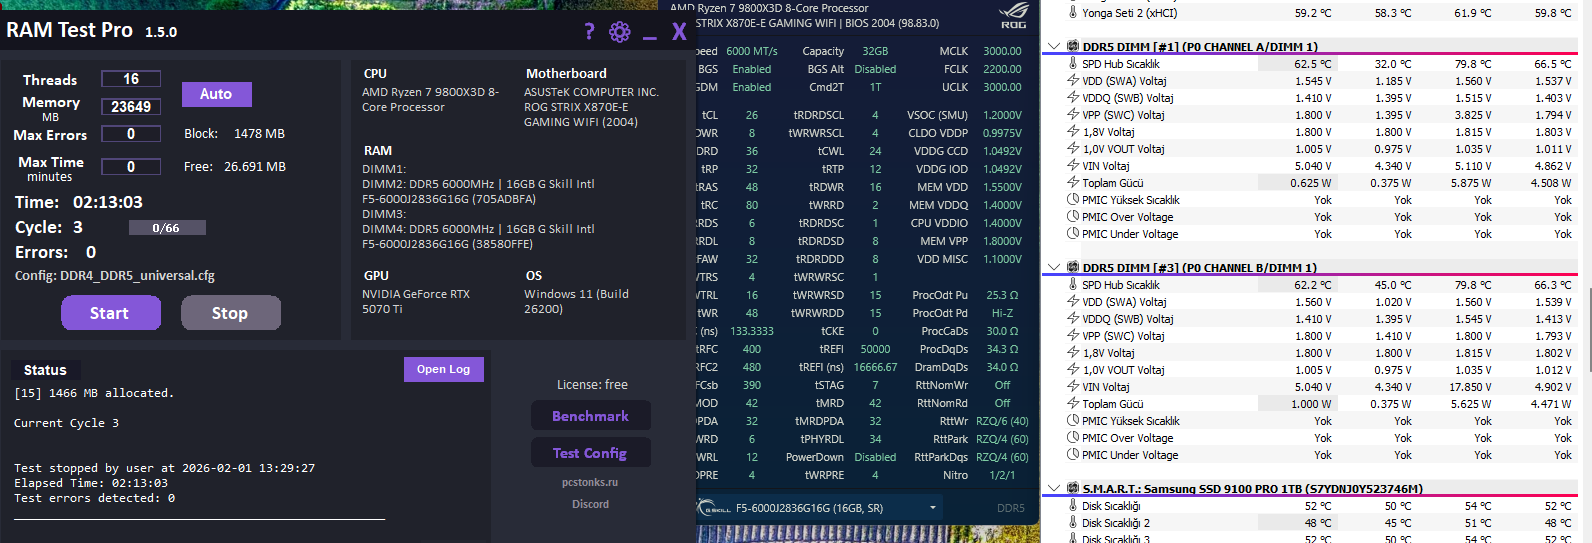The image size is (1592, 543).
Task: Click the Memory MB field showing 23649
Action: coord(131,106)
